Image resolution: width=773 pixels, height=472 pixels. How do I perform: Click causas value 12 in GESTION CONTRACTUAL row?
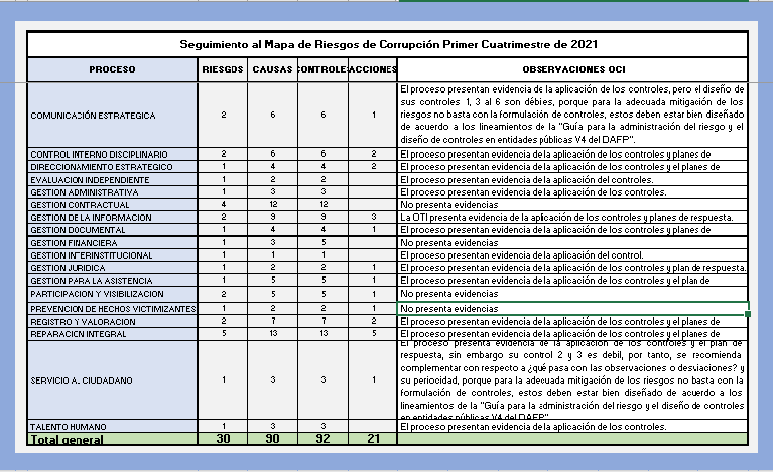coord(273,204)
